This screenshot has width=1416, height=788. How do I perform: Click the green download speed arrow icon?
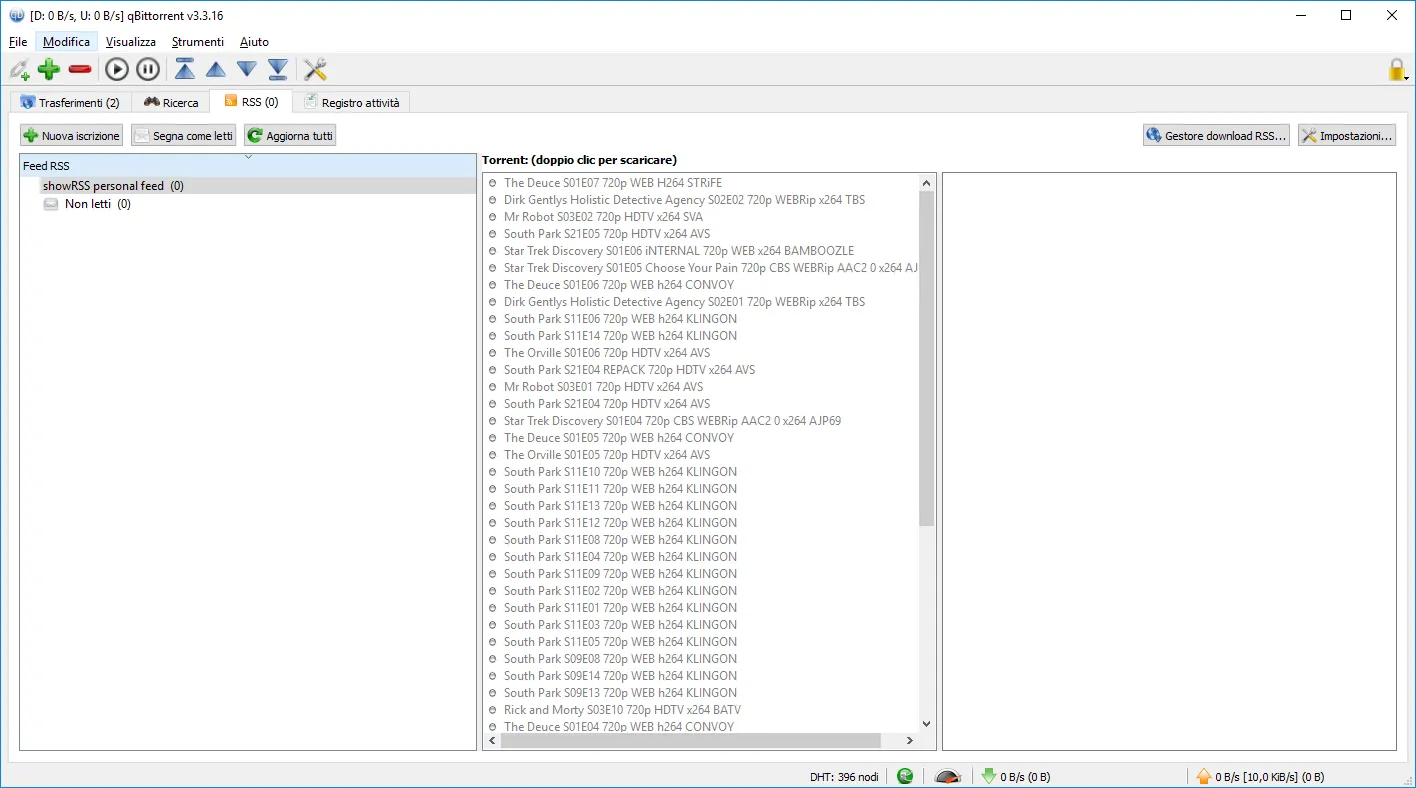tap(989, 776)
